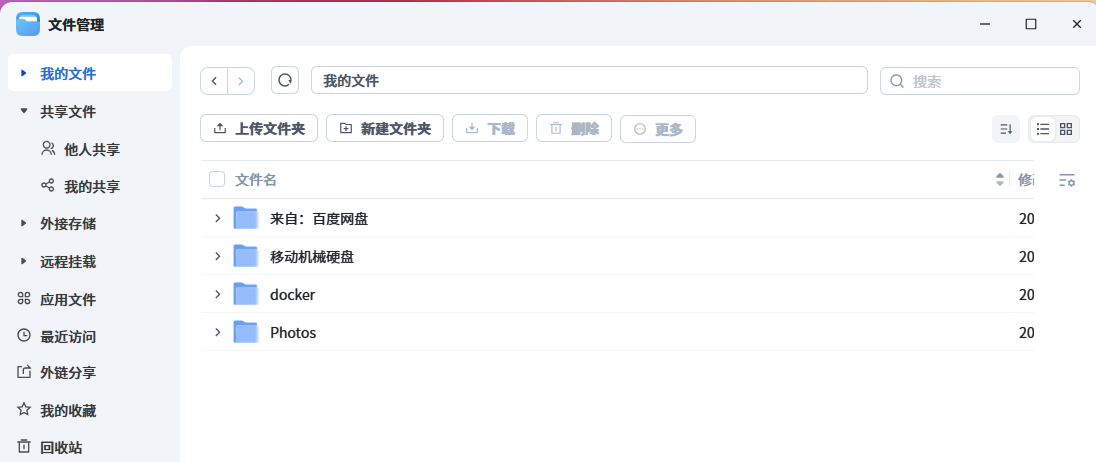Click the 应用文件 grid icon
The width and height of the screenshot is (1096, 462).
tap(24, 299)
